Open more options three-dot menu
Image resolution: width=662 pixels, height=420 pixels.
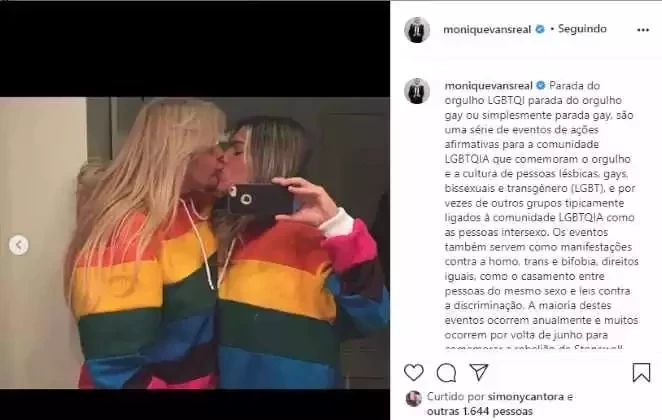click(643, 30)
